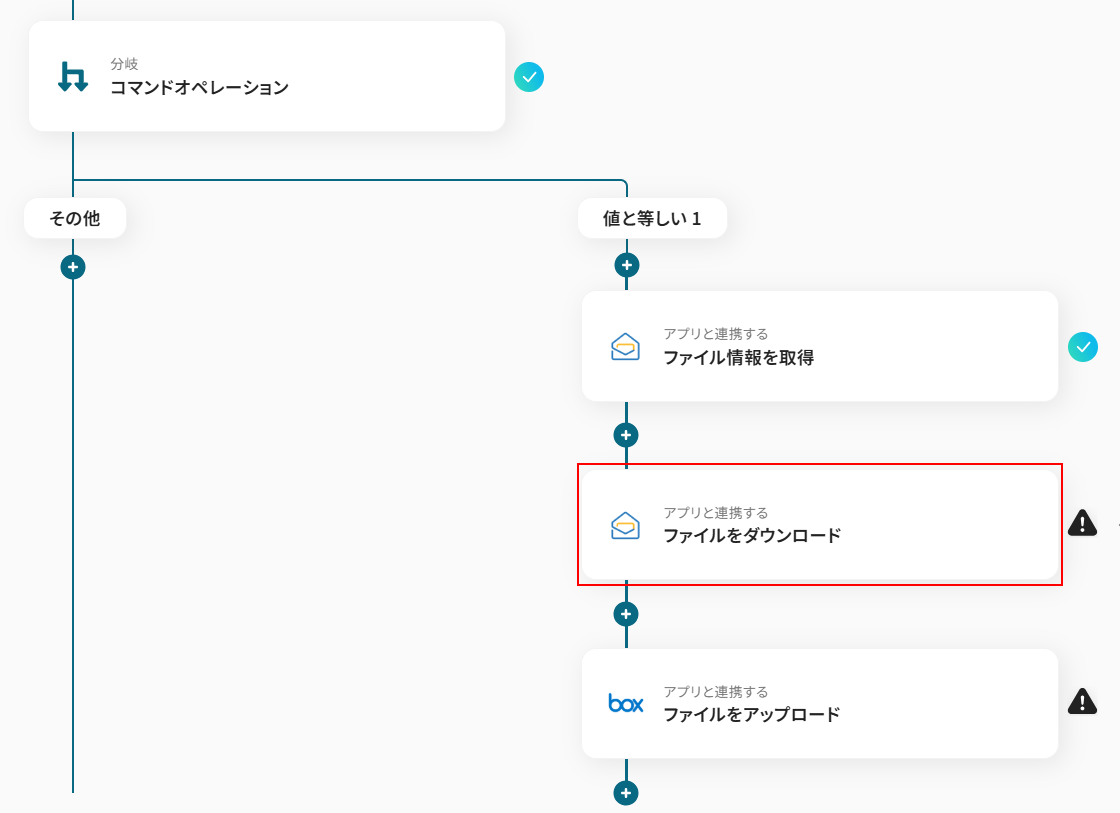Click plus button between ファイルをダウンロード and ファイルをアップロード
1120x813 pixels.
[x=626, y=613]
